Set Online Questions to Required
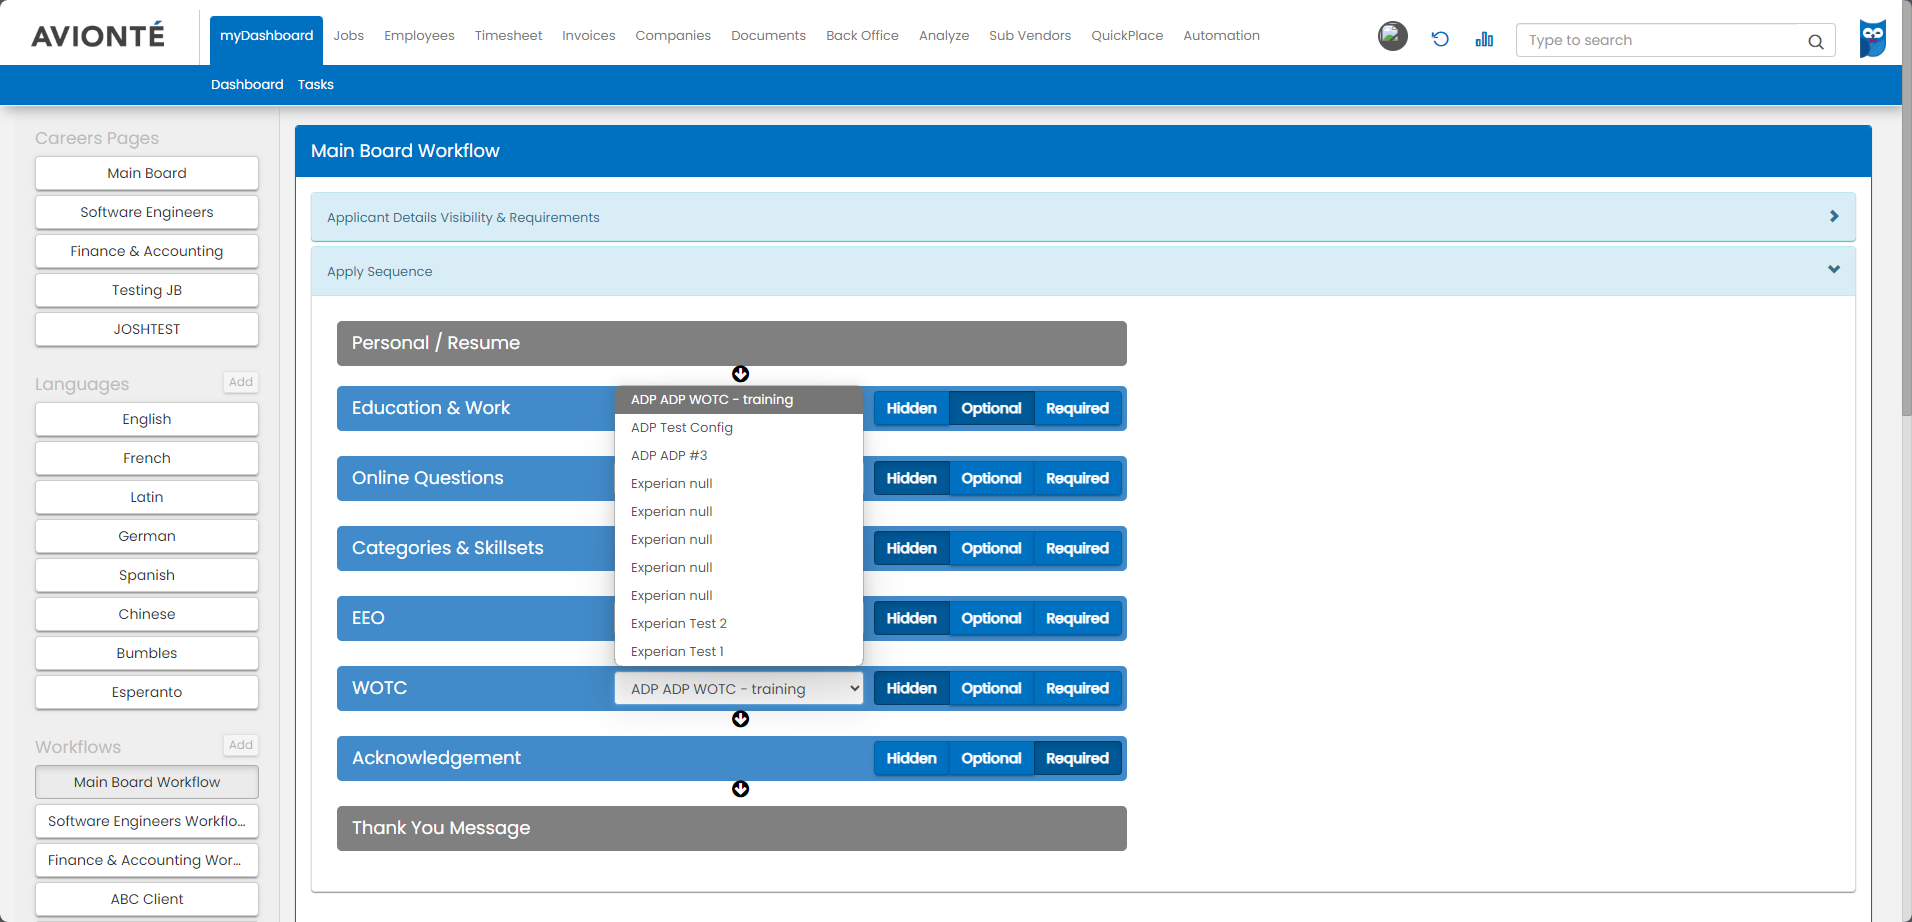This screenshot has height=922, width=1912. click(1077, 478)
